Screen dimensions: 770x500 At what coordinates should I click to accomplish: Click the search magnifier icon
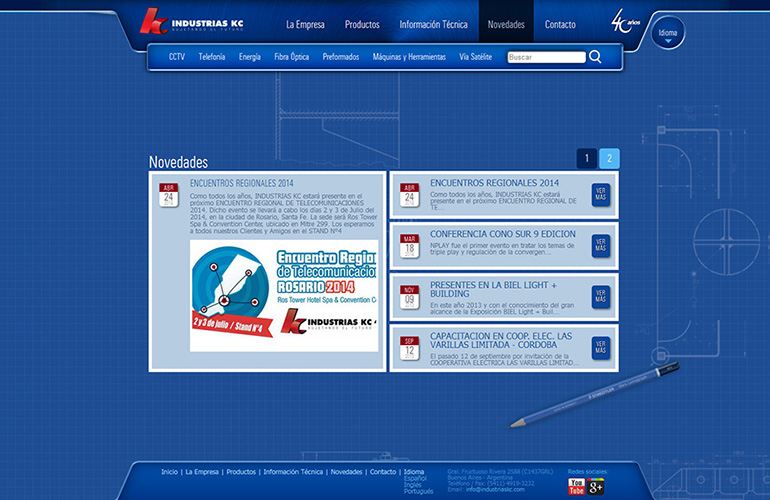(595, 57)
